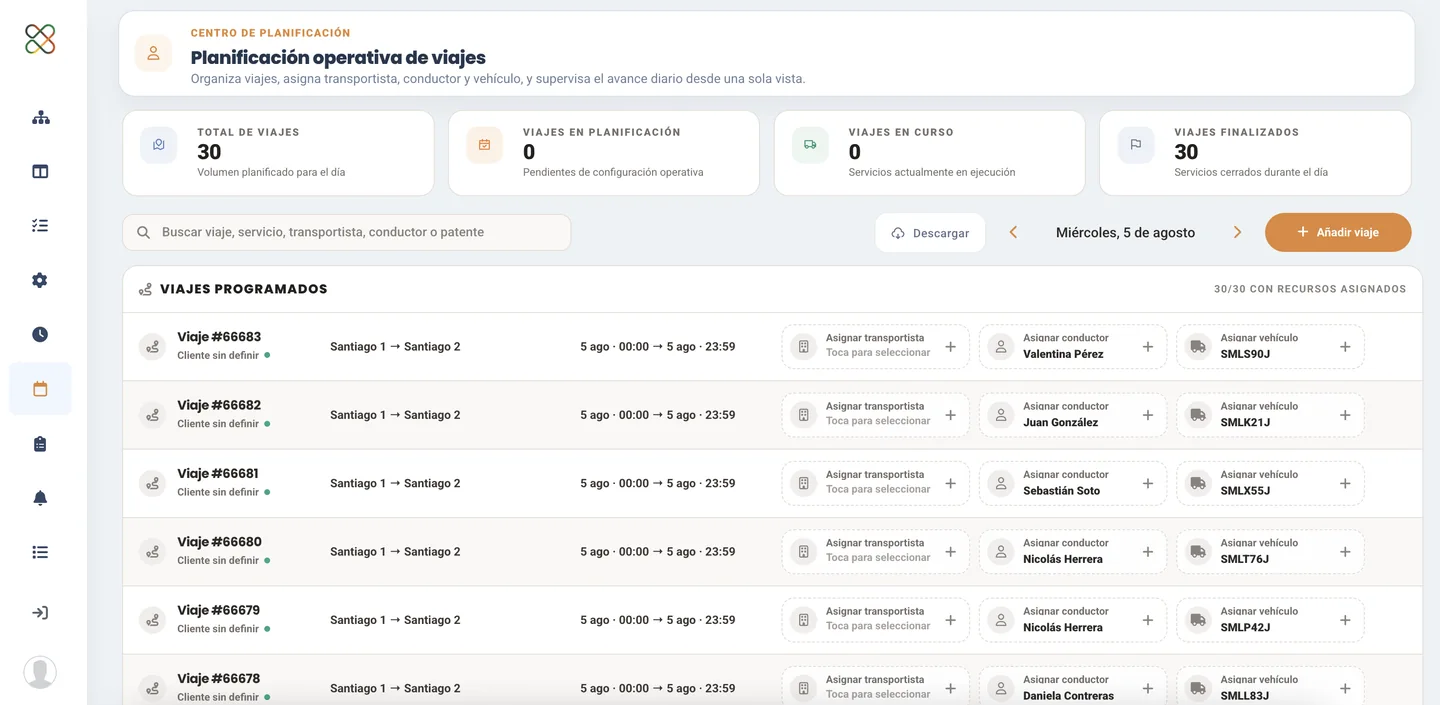This screenshot has height=705, width=1440.
Task: Click the Viajes en planificación card
Action: tap(604, 153)
